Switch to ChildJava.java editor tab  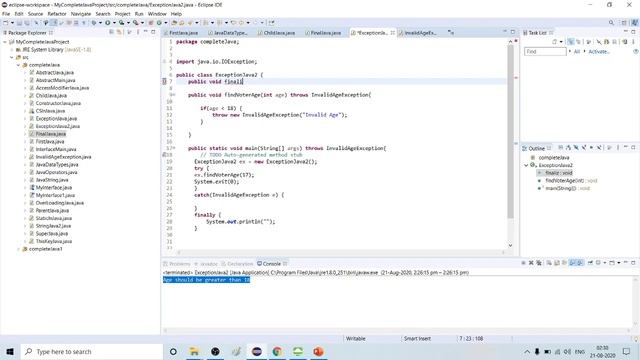point(279,33)
